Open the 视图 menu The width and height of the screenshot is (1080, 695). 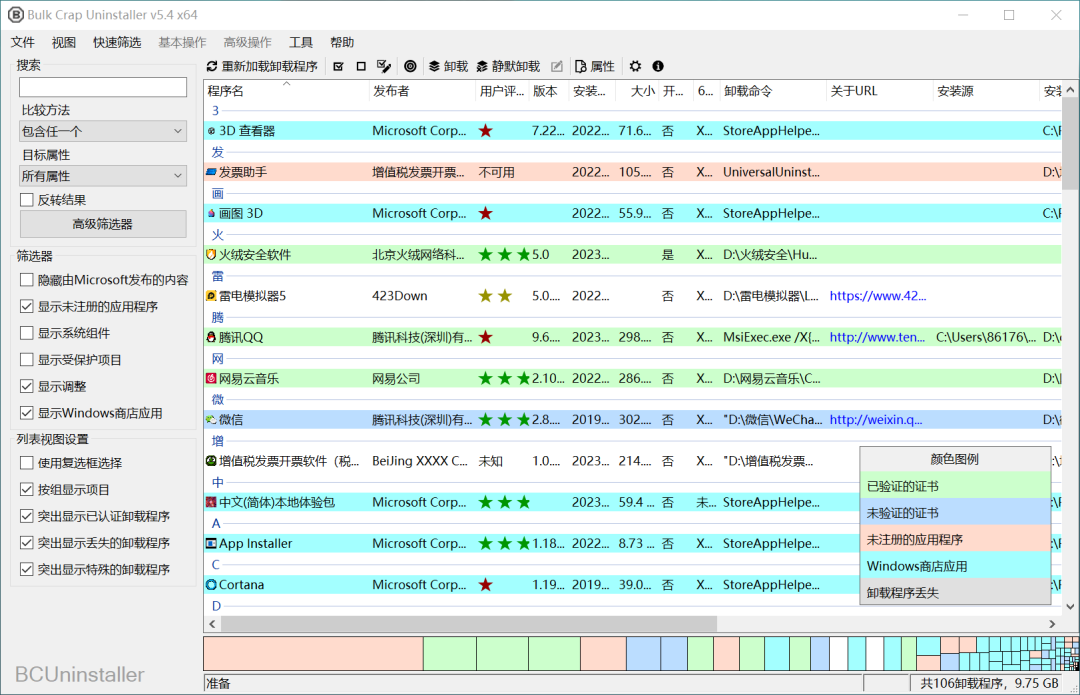coord(63,42)
